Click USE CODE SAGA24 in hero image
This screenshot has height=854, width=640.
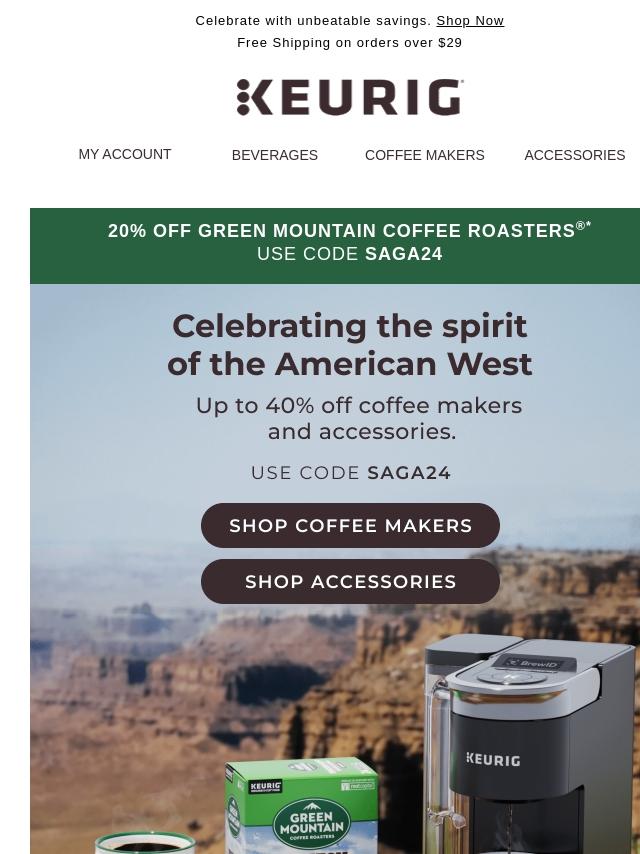point(351,473)
